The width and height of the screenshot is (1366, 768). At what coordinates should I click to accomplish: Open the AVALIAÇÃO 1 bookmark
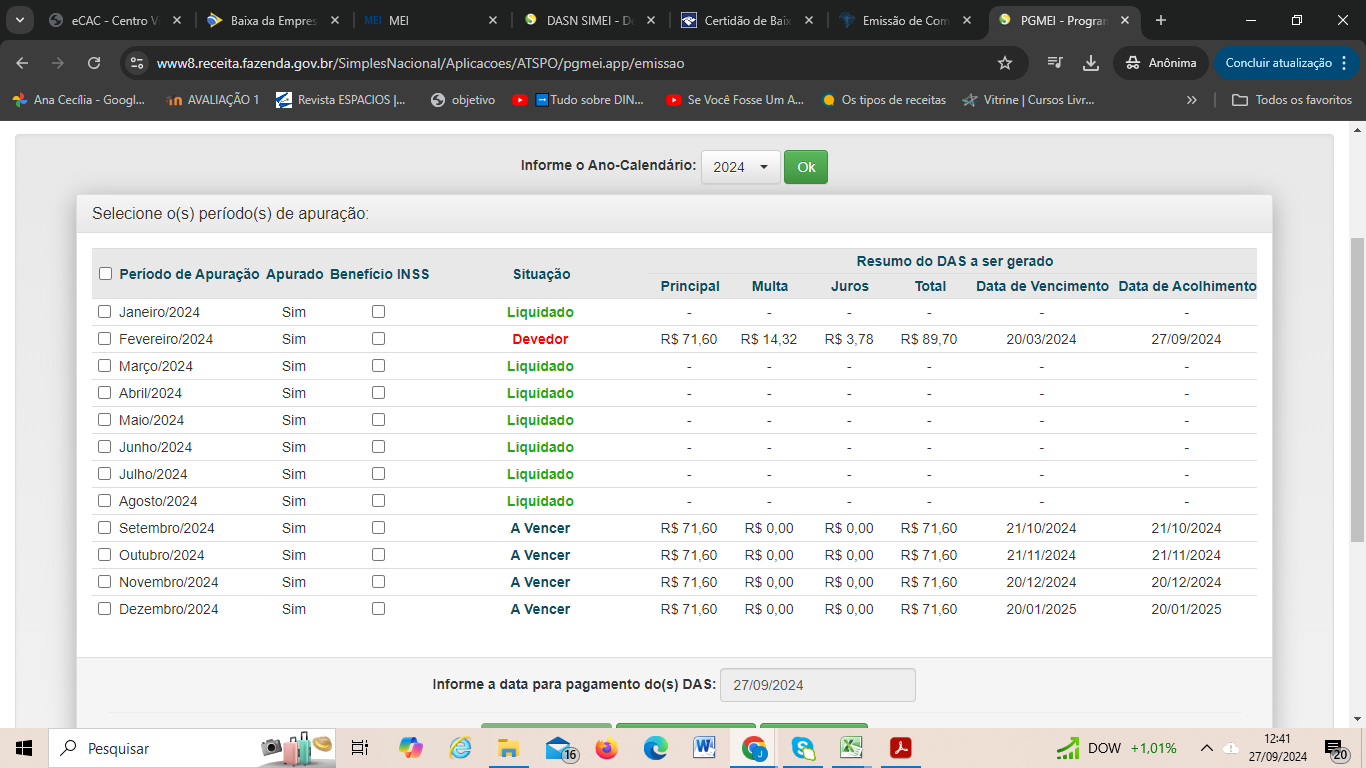tap(214, 100)
